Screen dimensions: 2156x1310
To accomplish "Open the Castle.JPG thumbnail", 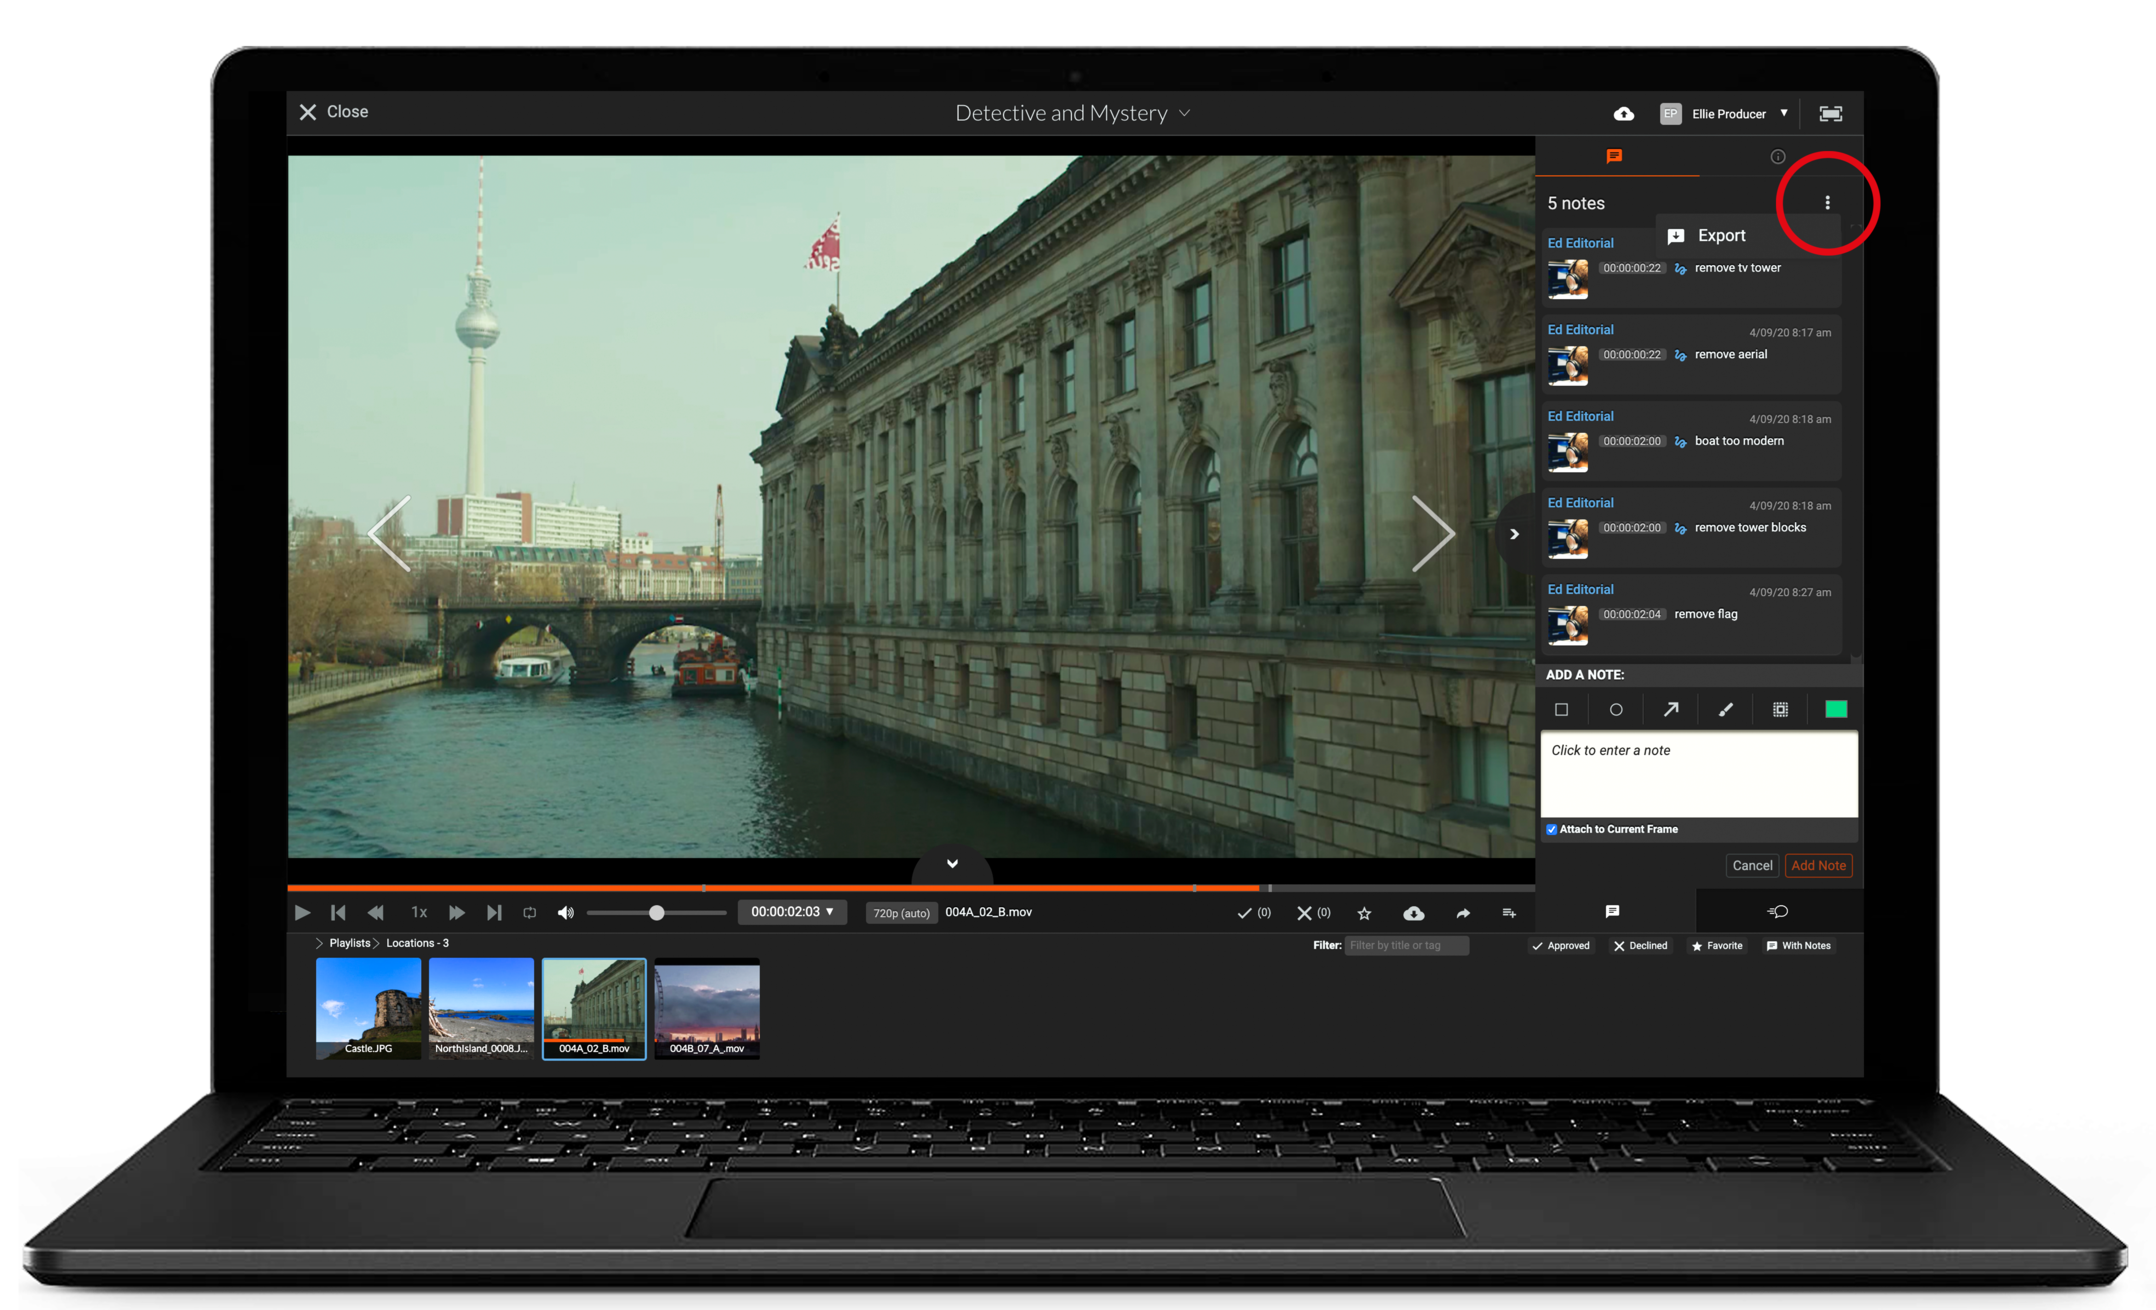I will (x=368, y=1008).
